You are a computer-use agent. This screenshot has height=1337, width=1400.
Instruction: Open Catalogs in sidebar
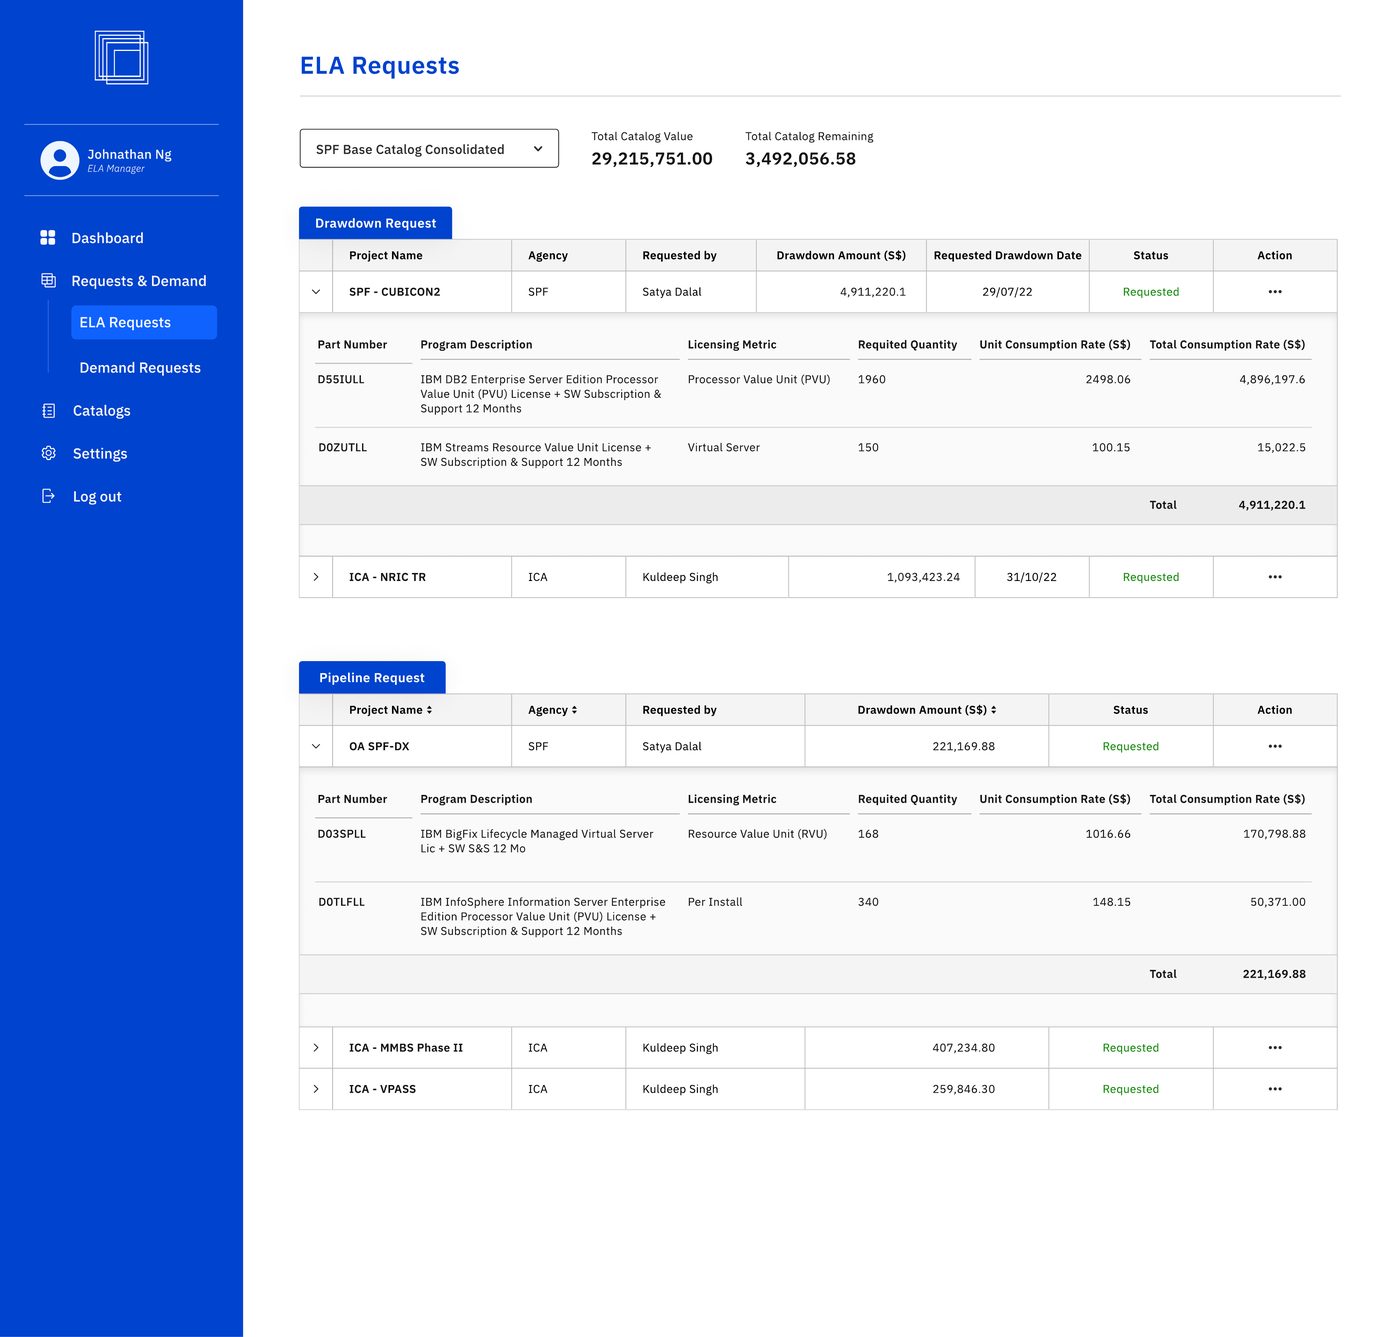pyautogui.click(x=101, y=411)
